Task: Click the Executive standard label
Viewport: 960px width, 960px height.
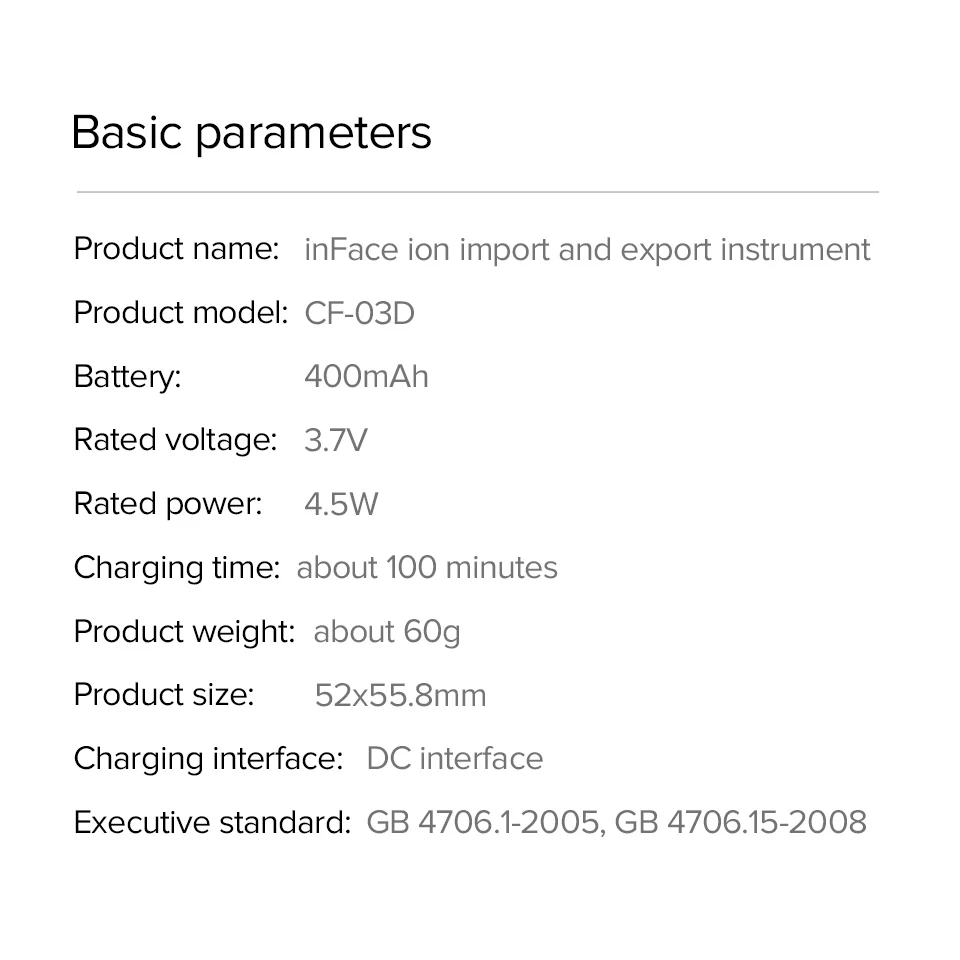Action: pos(212,822)
